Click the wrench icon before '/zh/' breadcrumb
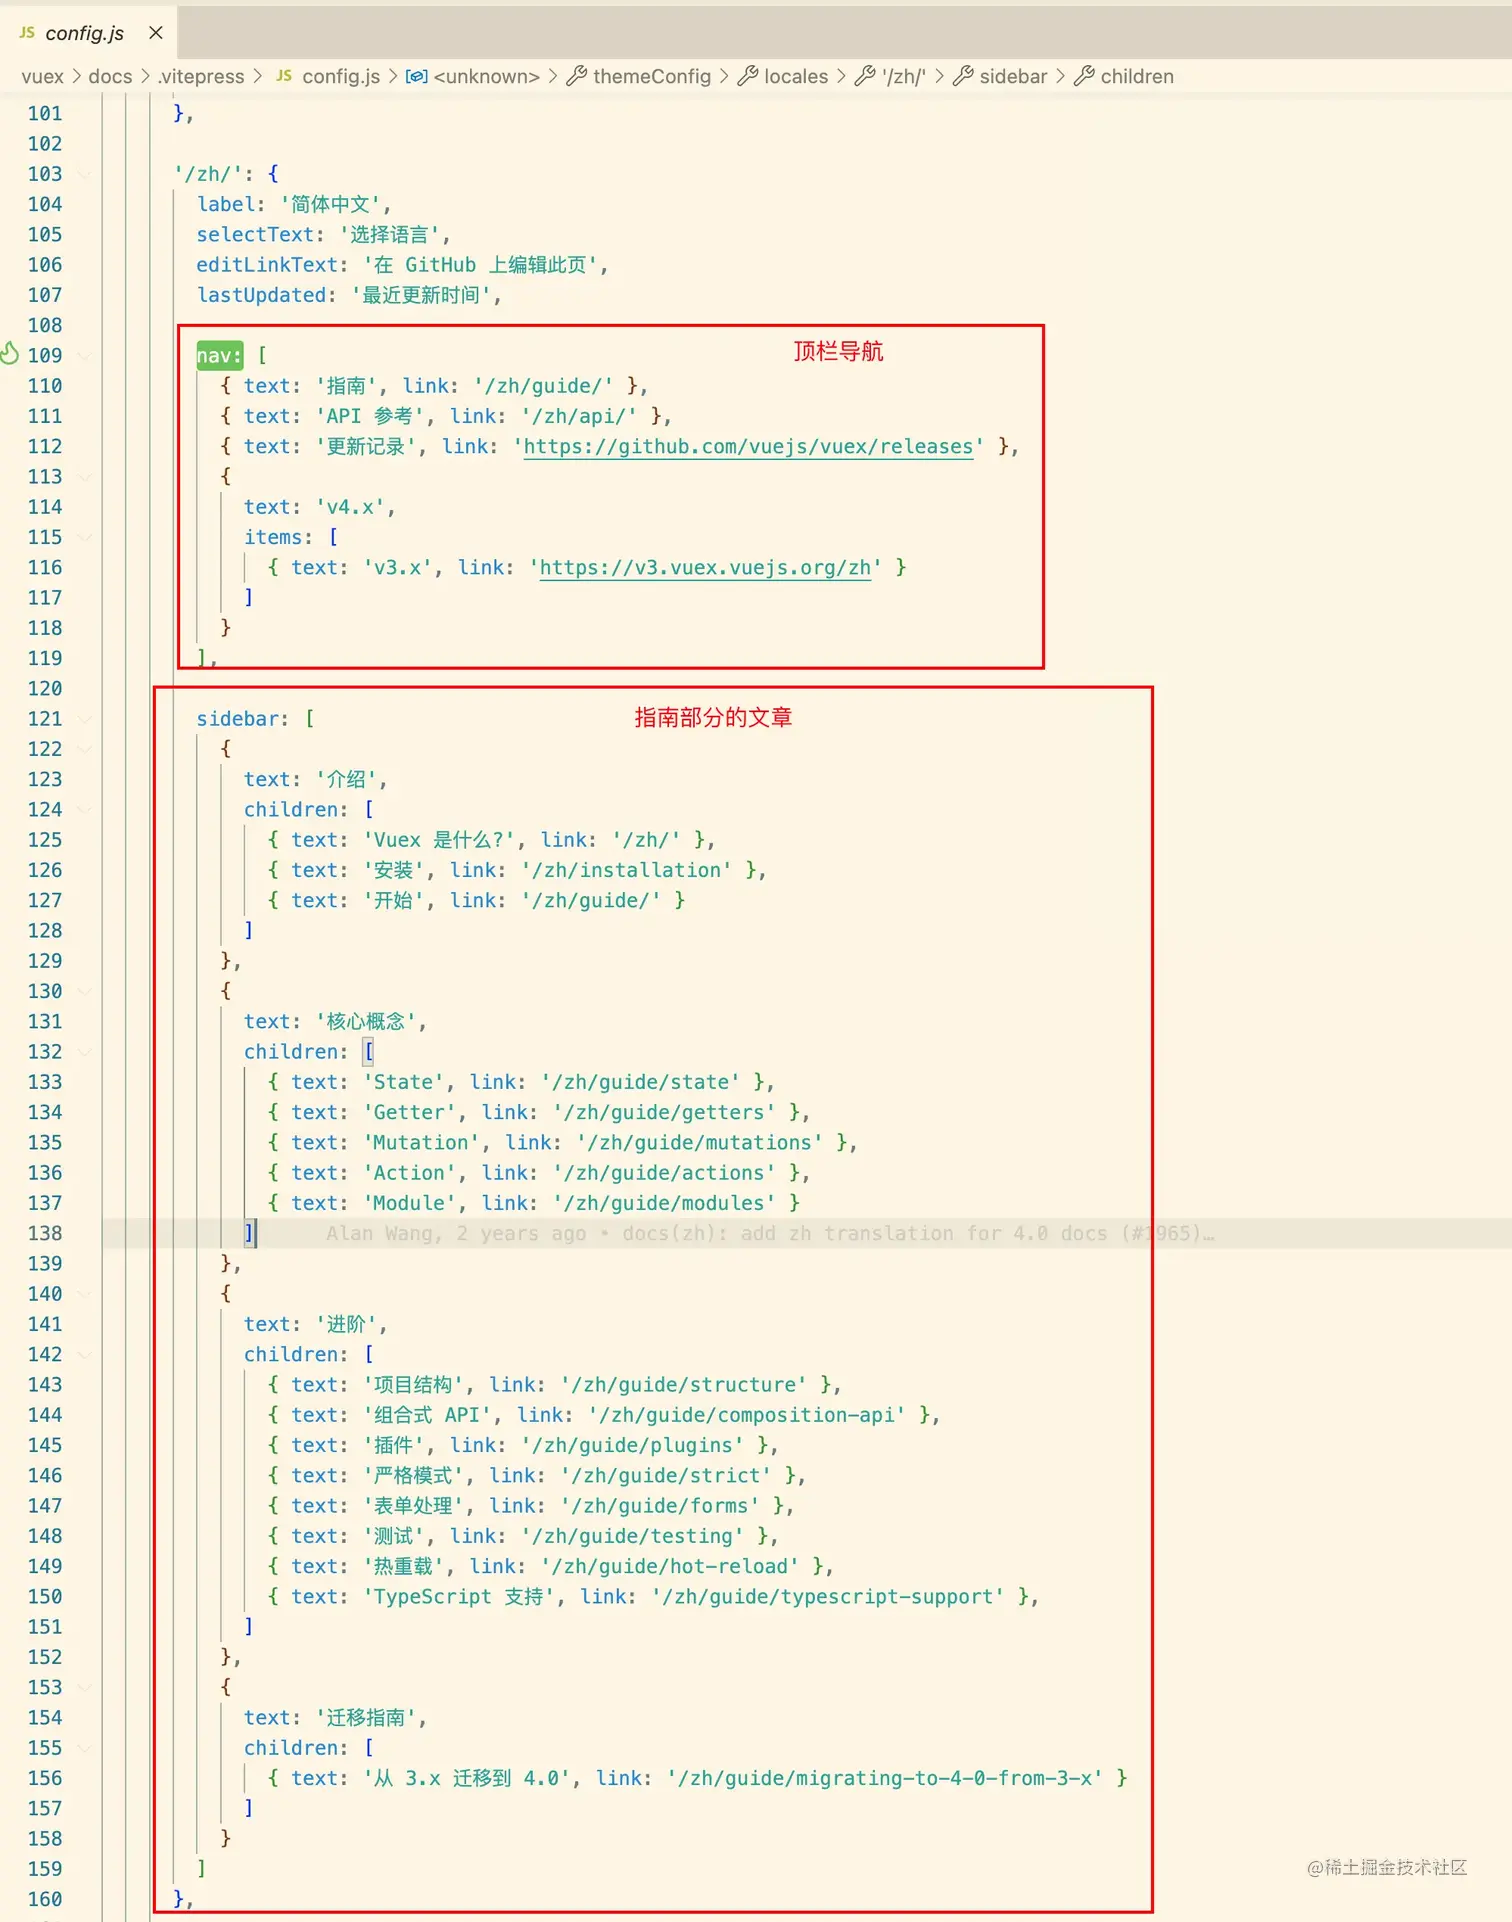This screenshot has height=1922, width=1512. point(865,76)
